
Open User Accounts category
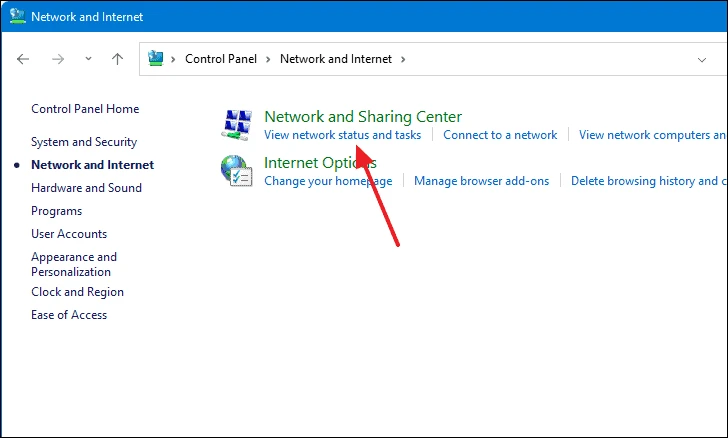point(69,234)
